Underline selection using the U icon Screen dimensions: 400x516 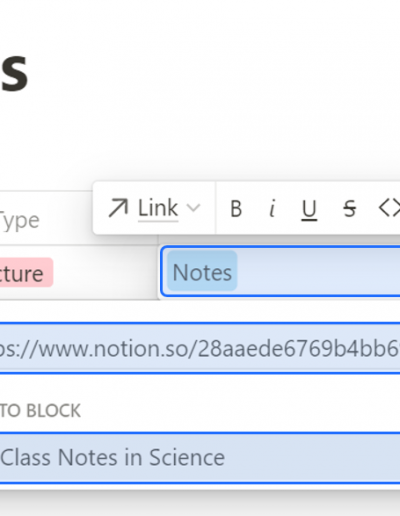click(x=309, y=210)
